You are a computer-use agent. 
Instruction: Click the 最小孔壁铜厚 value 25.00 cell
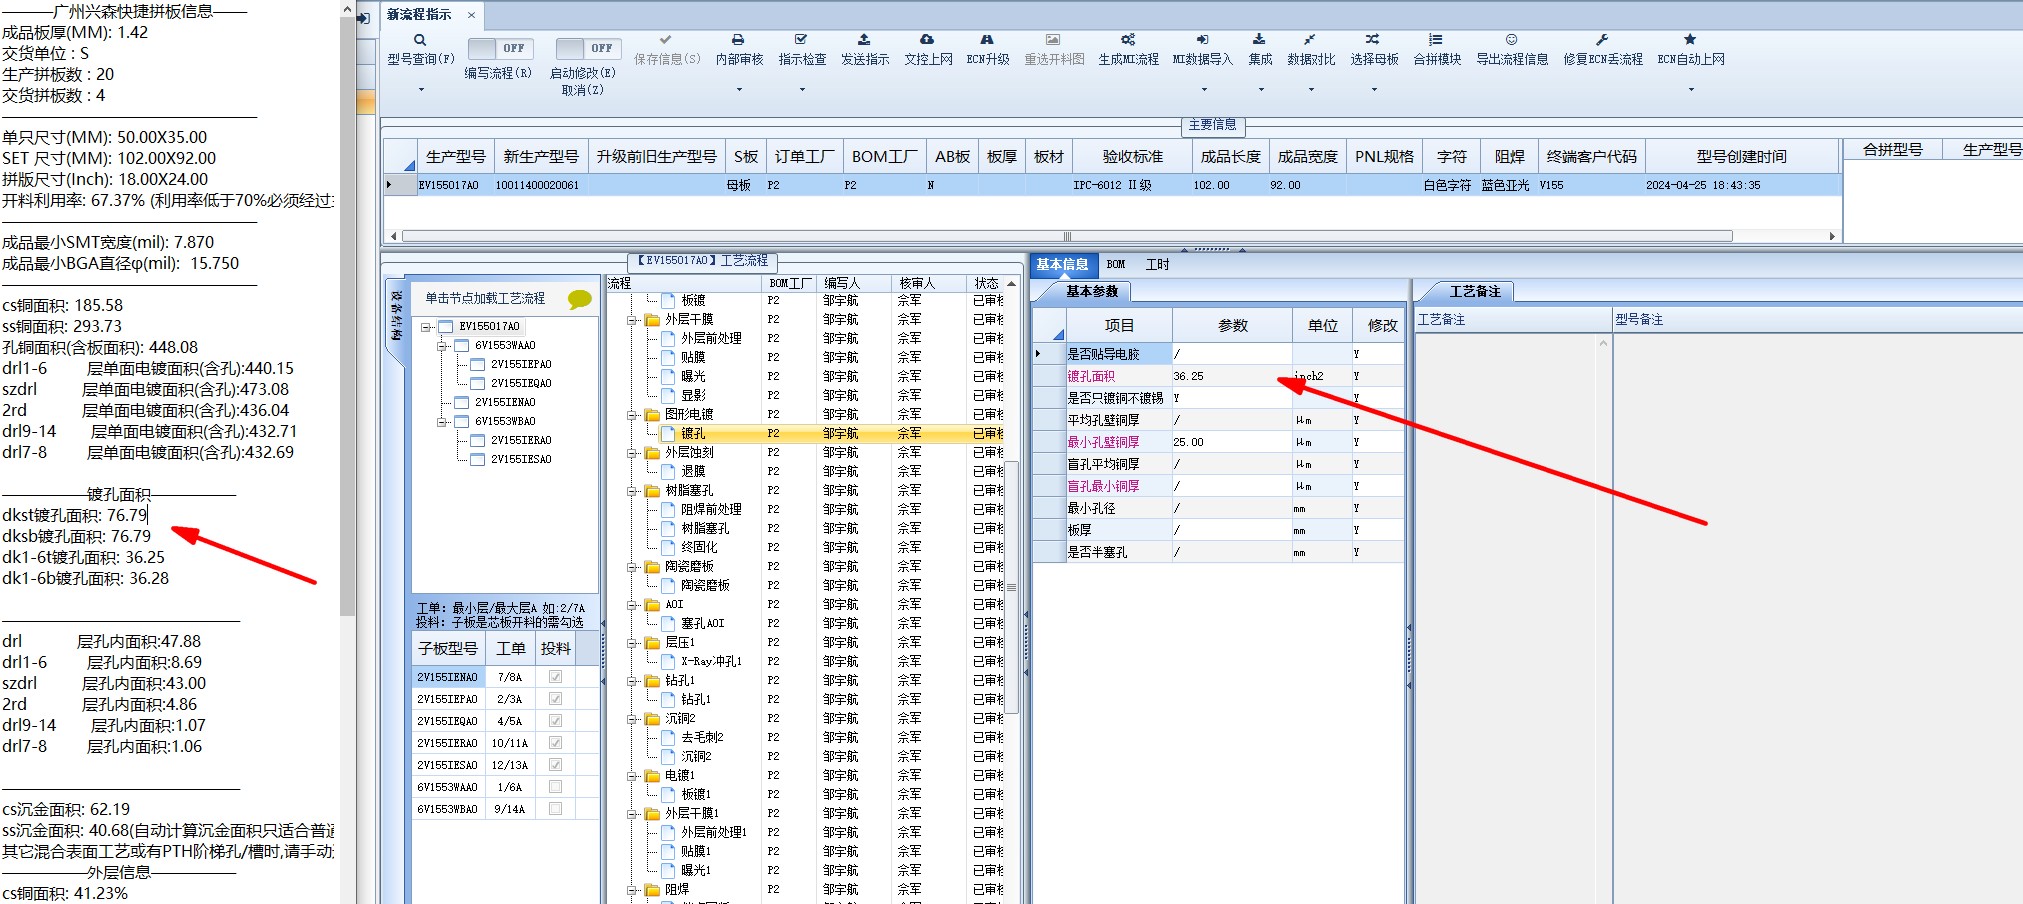click(1232, 441)
